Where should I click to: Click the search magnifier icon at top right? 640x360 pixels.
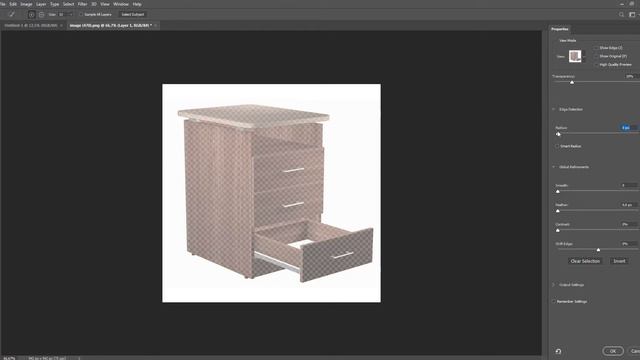621,15
